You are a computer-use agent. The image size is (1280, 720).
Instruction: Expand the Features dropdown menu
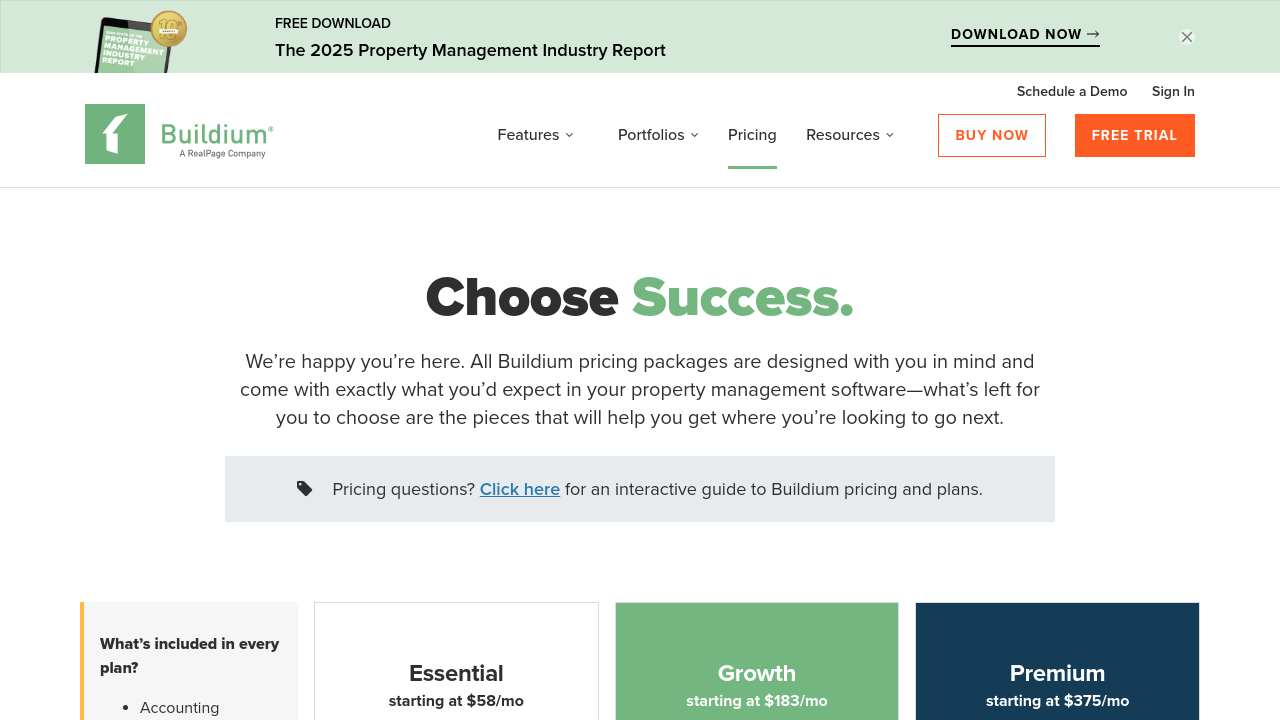point(535,135)
